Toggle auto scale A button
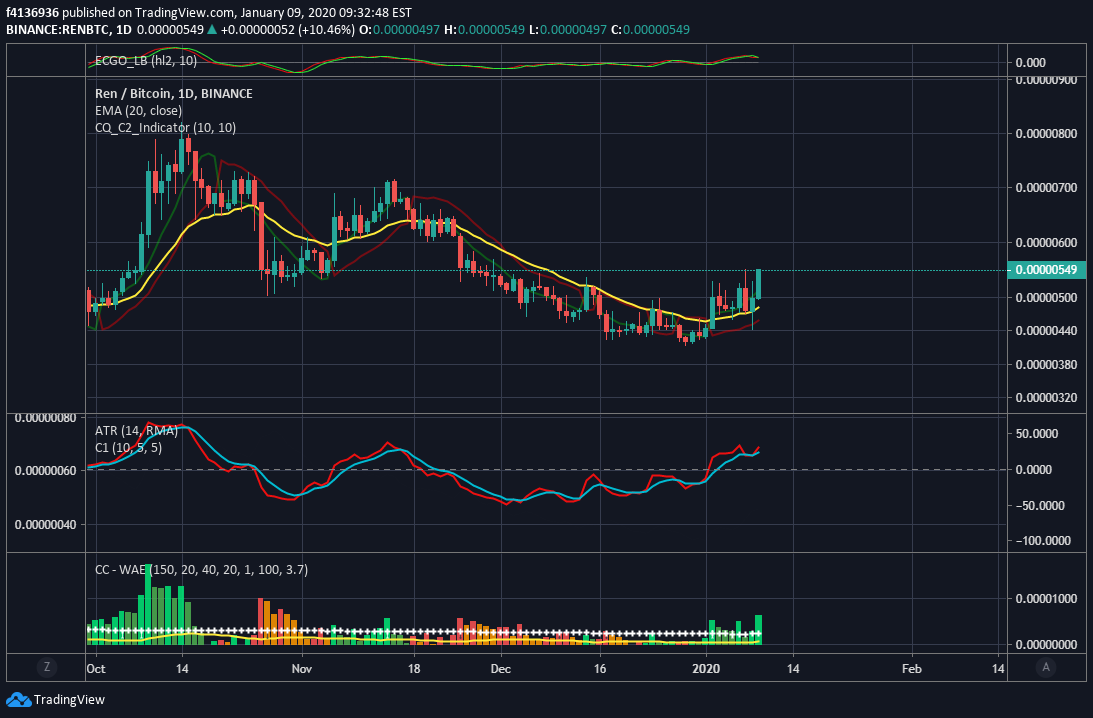1093x718 pixels. point(1046,667)
